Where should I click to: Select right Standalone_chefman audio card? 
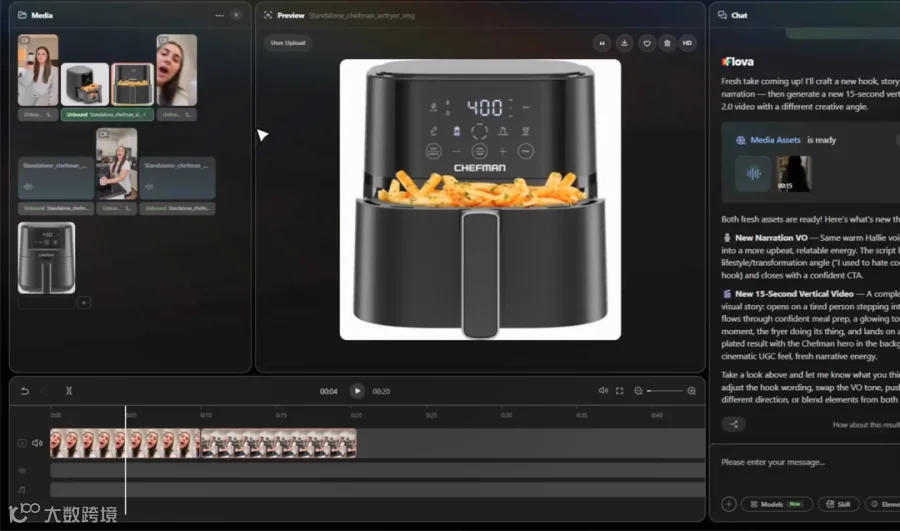tap(177, 178)
